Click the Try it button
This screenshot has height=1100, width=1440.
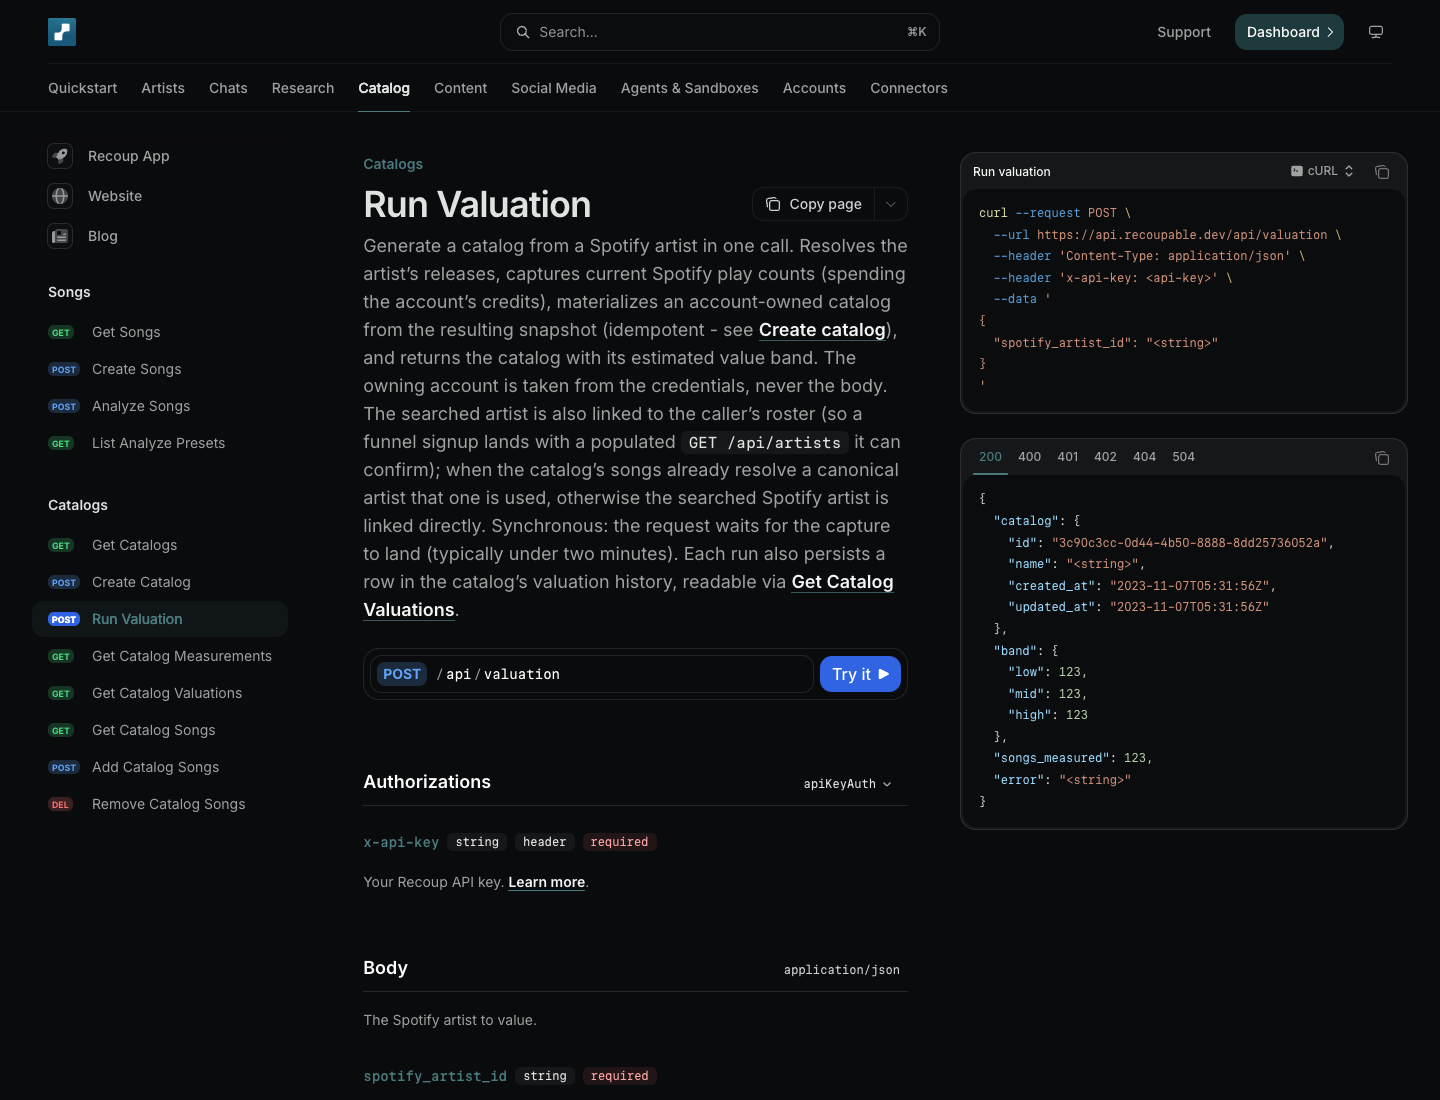[860, 674]
